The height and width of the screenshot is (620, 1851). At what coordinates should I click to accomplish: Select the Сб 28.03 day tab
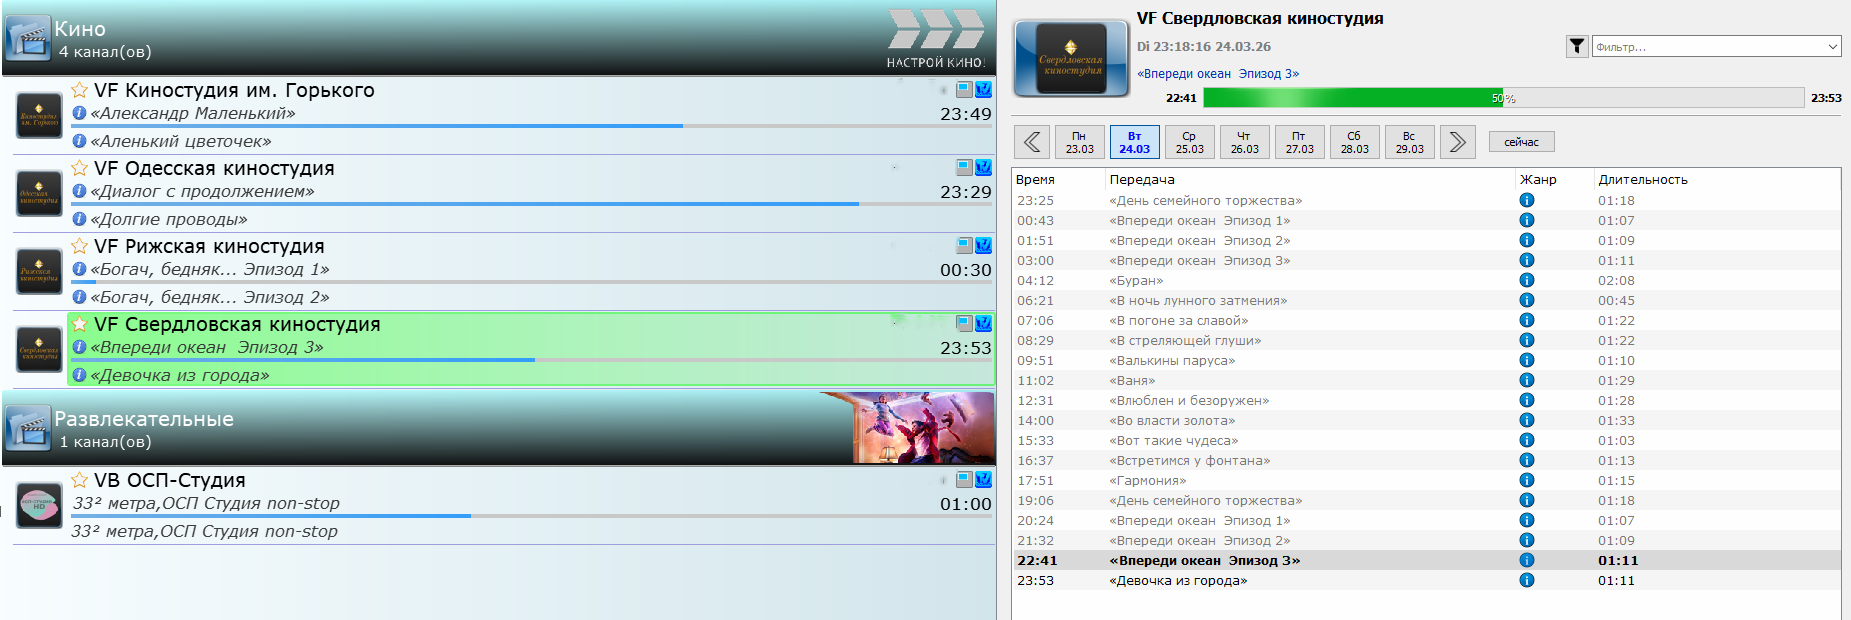coord(1354,142)
